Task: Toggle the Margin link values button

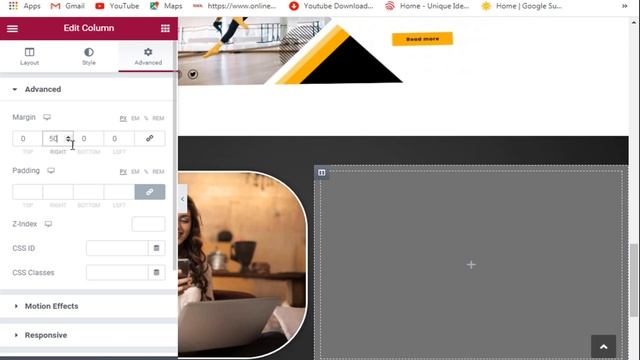Action: click(150, 138)
